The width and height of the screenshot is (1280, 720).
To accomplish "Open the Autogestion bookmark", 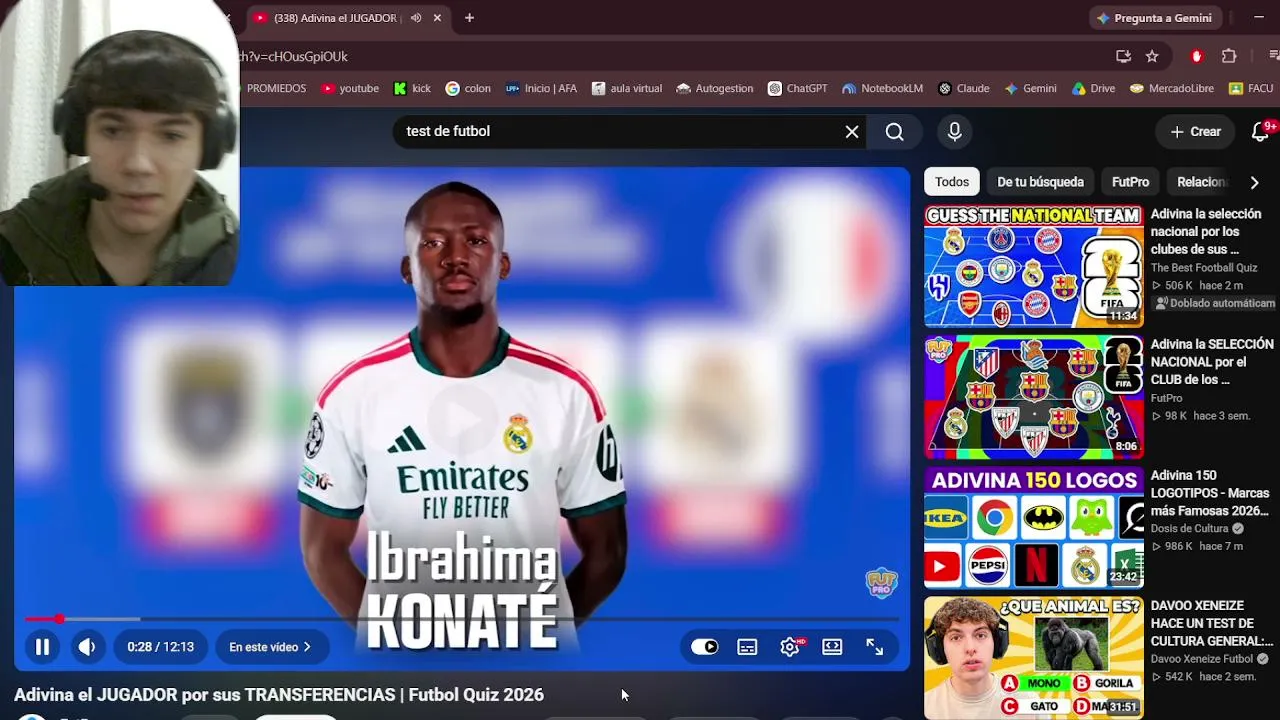I will click(715, 89).
